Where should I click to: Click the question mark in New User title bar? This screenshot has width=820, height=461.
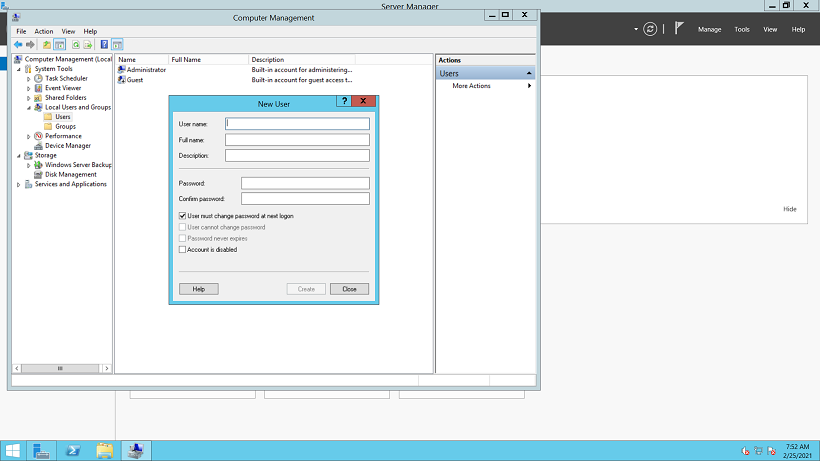pos(344,101)
